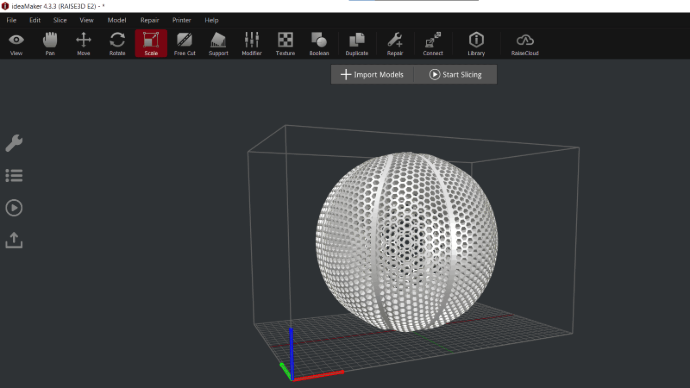This screenshot has width=690, height=388.
Task: Click the highlighted Scale tool
Action: [x=151, y=44]
